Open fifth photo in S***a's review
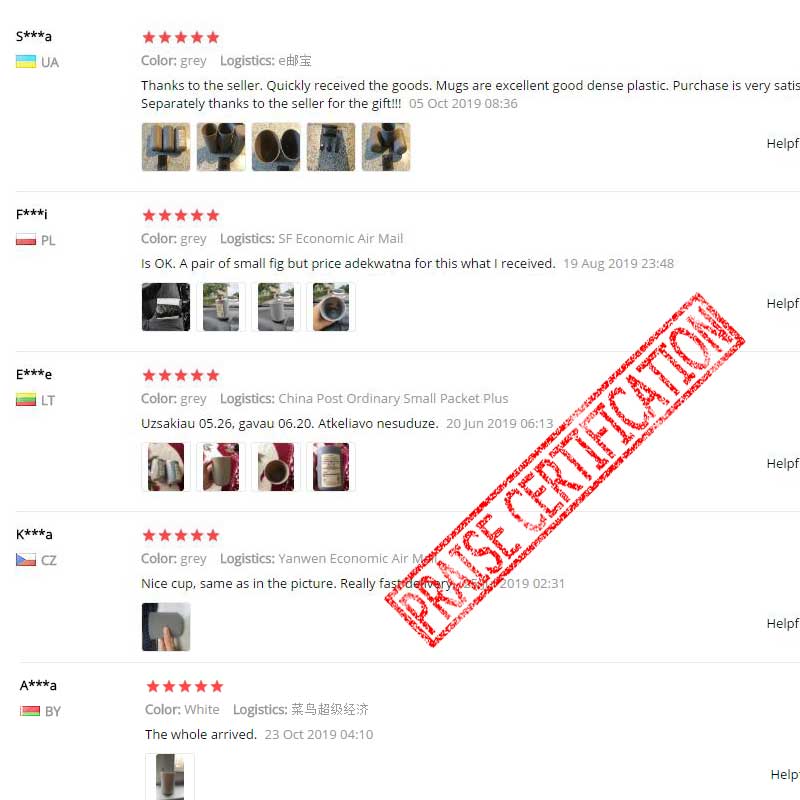 [386, 147]
